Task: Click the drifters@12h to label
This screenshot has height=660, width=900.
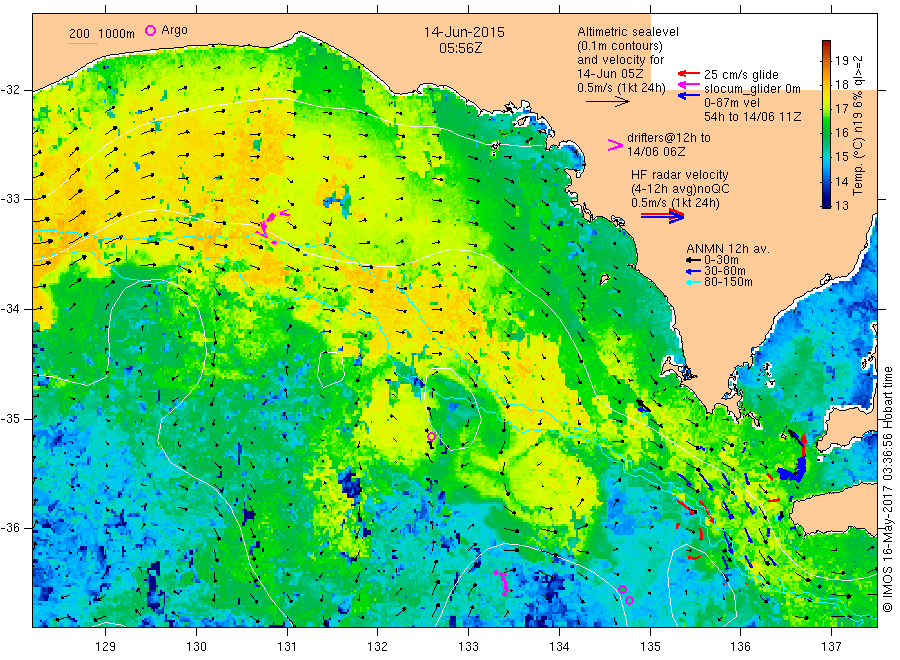Action: click(669, 138)
